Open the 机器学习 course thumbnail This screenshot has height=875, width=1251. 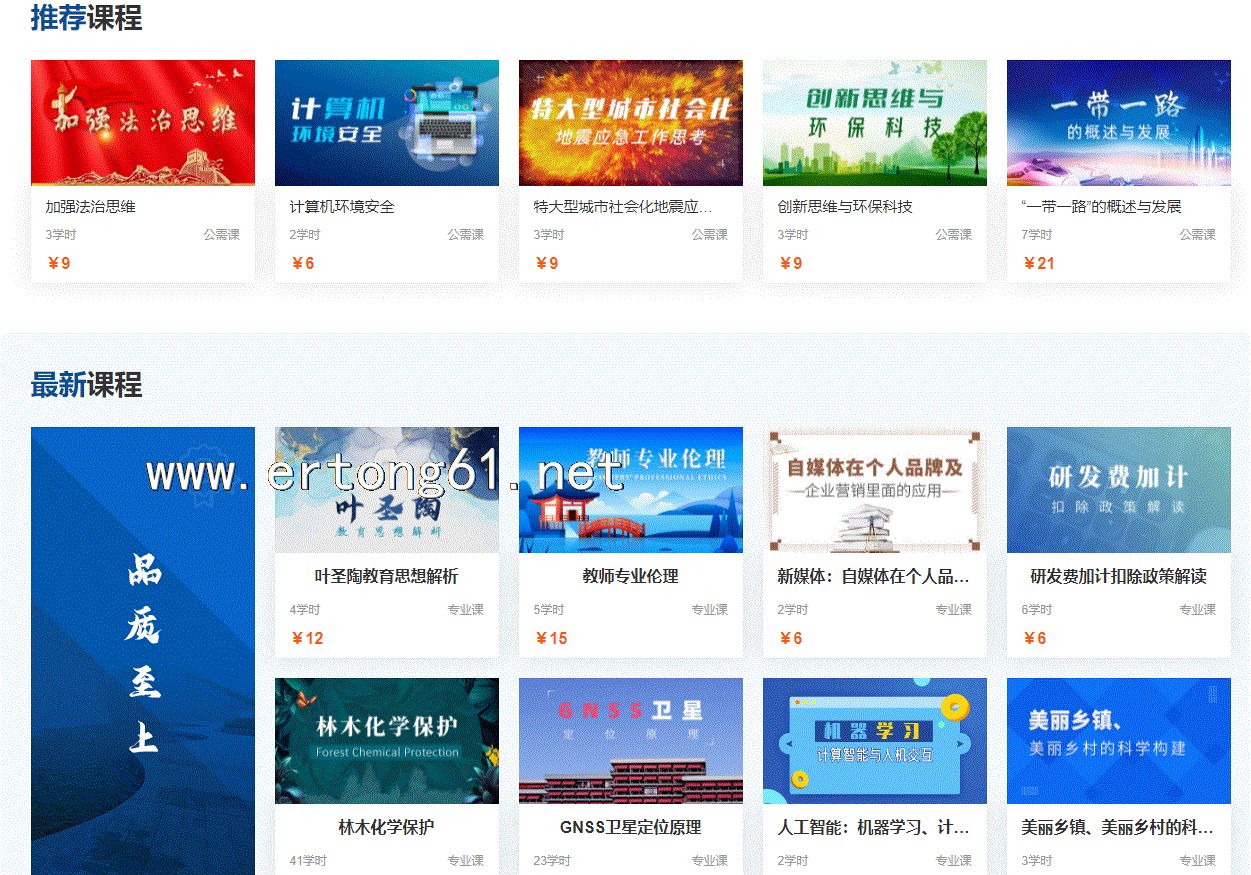(874, 741)
